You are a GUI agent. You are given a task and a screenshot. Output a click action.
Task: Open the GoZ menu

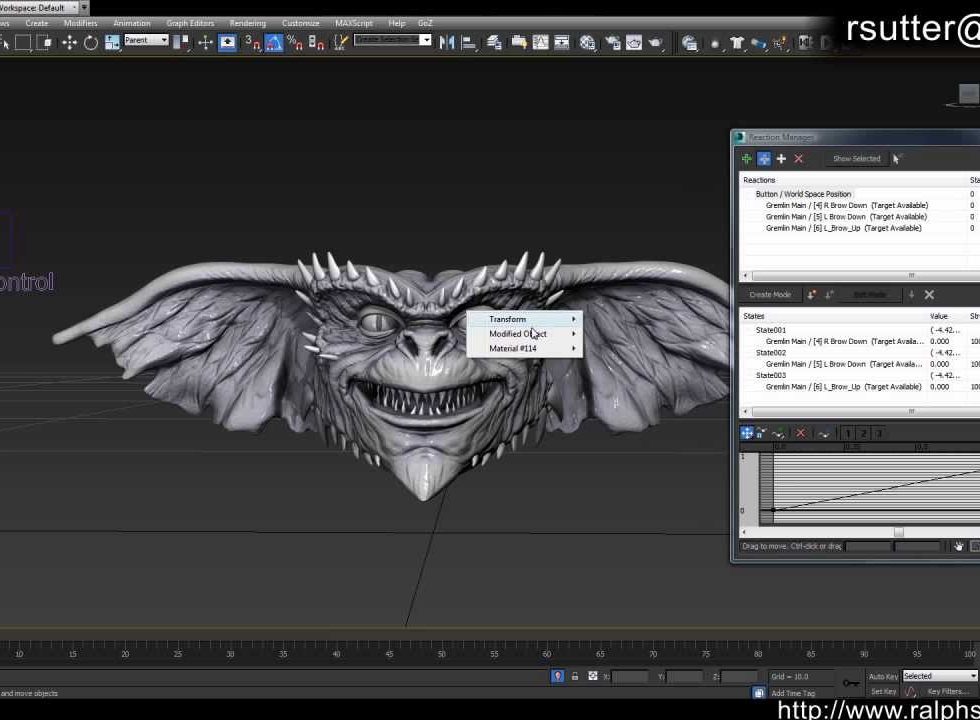coord(425,23)
